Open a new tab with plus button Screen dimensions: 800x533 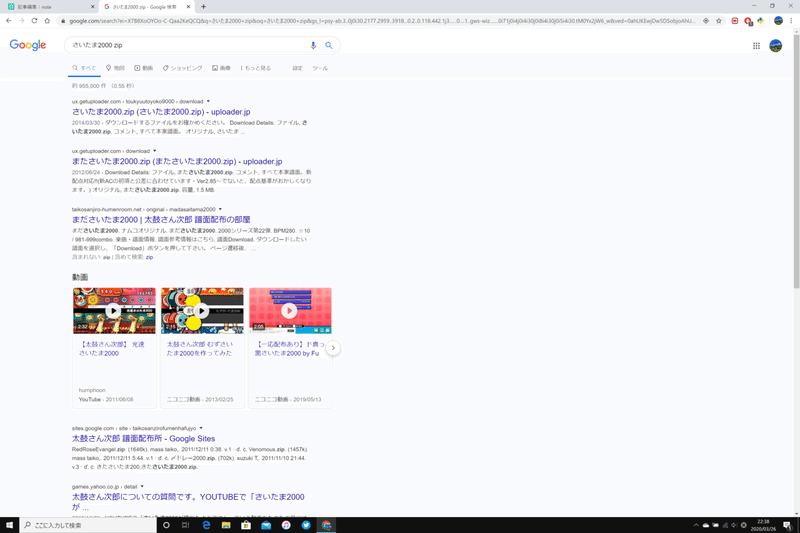pyautogui.click(x=204, y=7)
